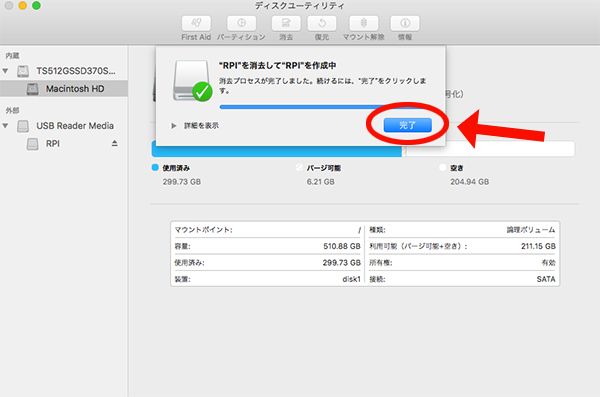Viewport: 600px width, 397px height.
Task: Click the drive icon with green checkmark
Action: coord(192,81)
